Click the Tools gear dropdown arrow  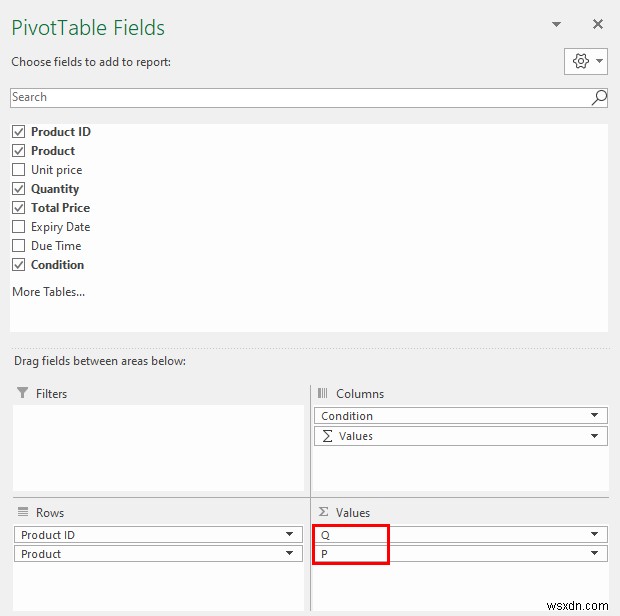[x=599, y=61]
